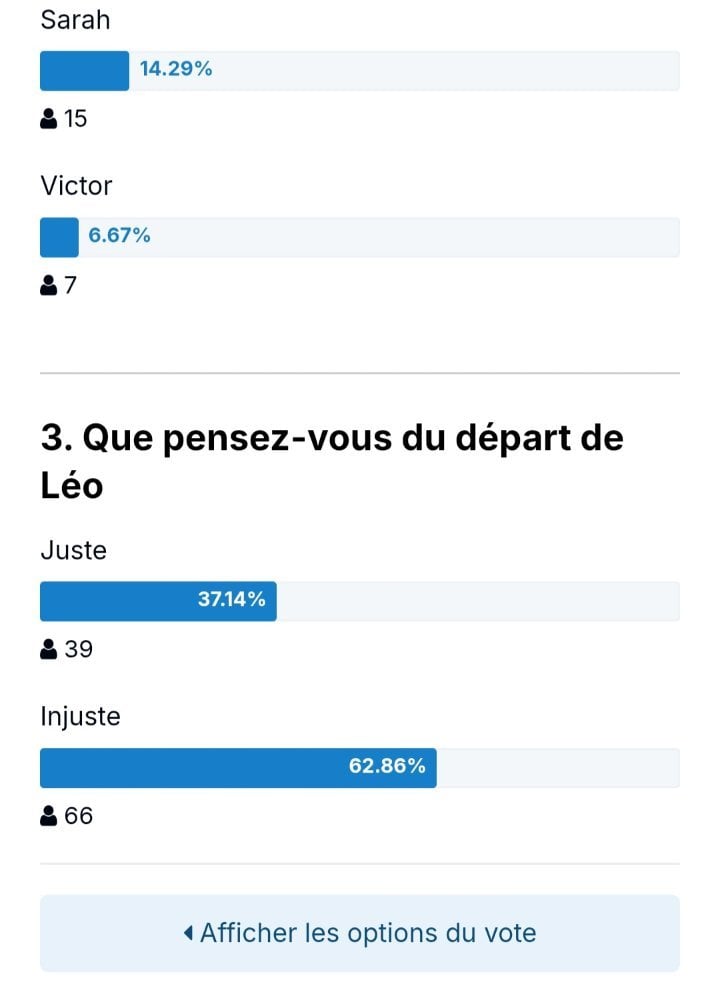Click the voter icon beside Sarah's count of 15
This screenshot has width=720, height=1000.
48,119
